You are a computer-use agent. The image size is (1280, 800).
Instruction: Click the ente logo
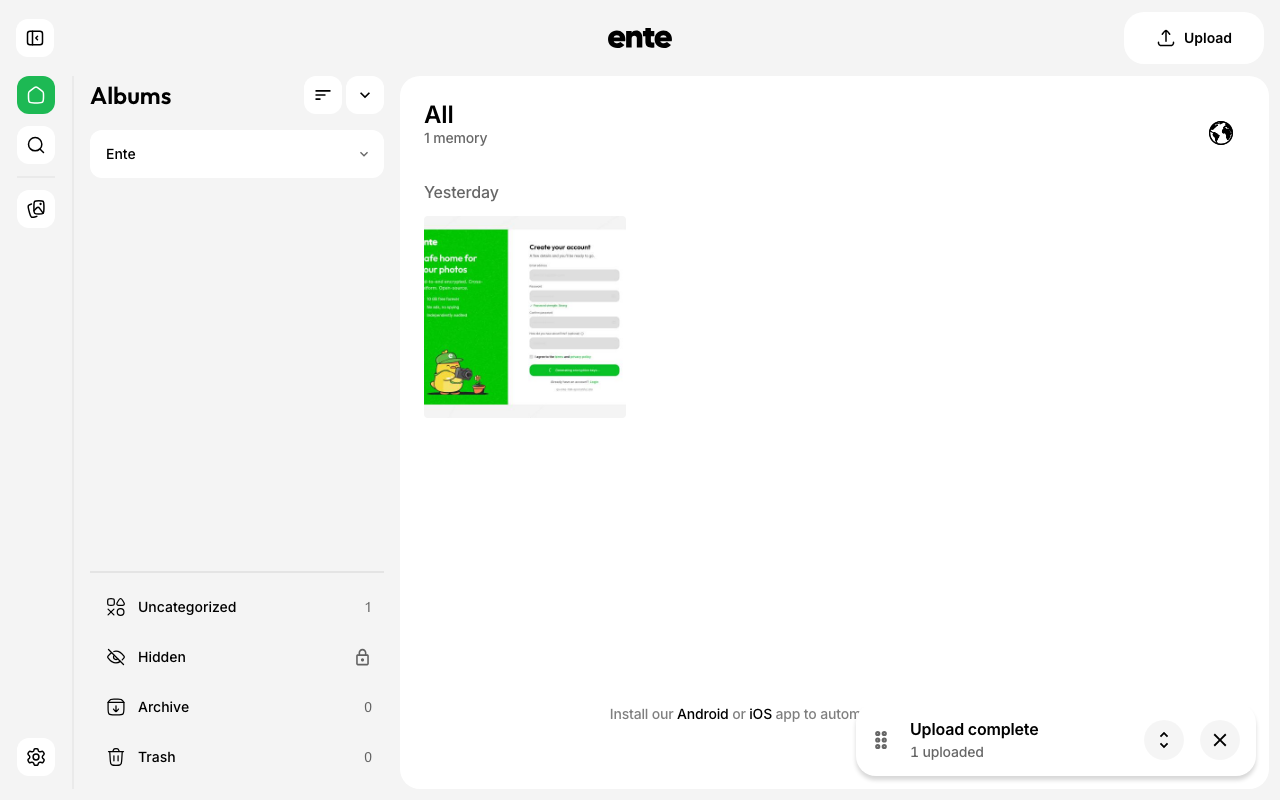640,38
